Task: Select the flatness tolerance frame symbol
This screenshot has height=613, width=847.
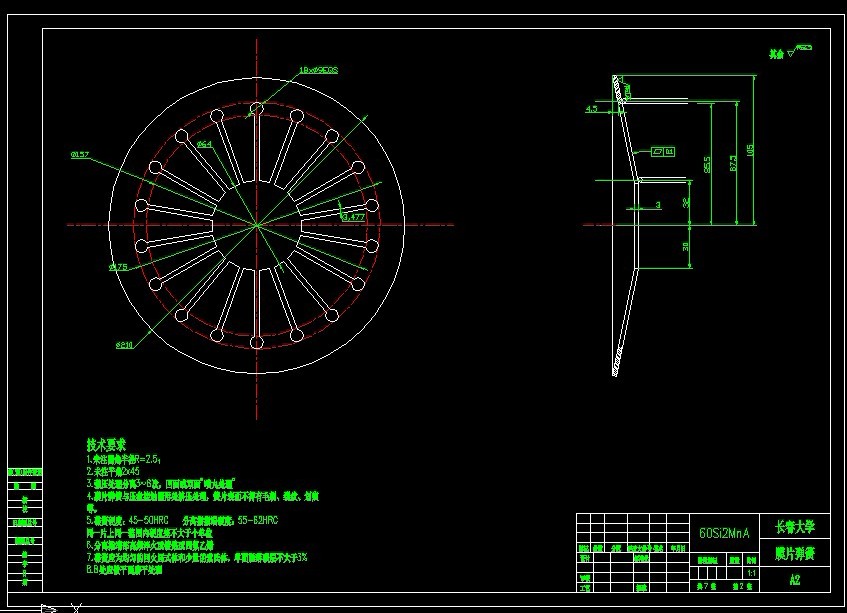Action: tap(662, 152)
